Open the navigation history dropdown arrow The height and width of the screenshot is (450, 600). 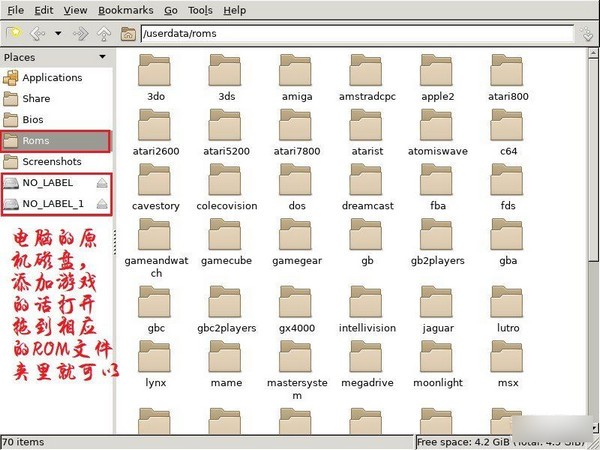tap(58, 33)
